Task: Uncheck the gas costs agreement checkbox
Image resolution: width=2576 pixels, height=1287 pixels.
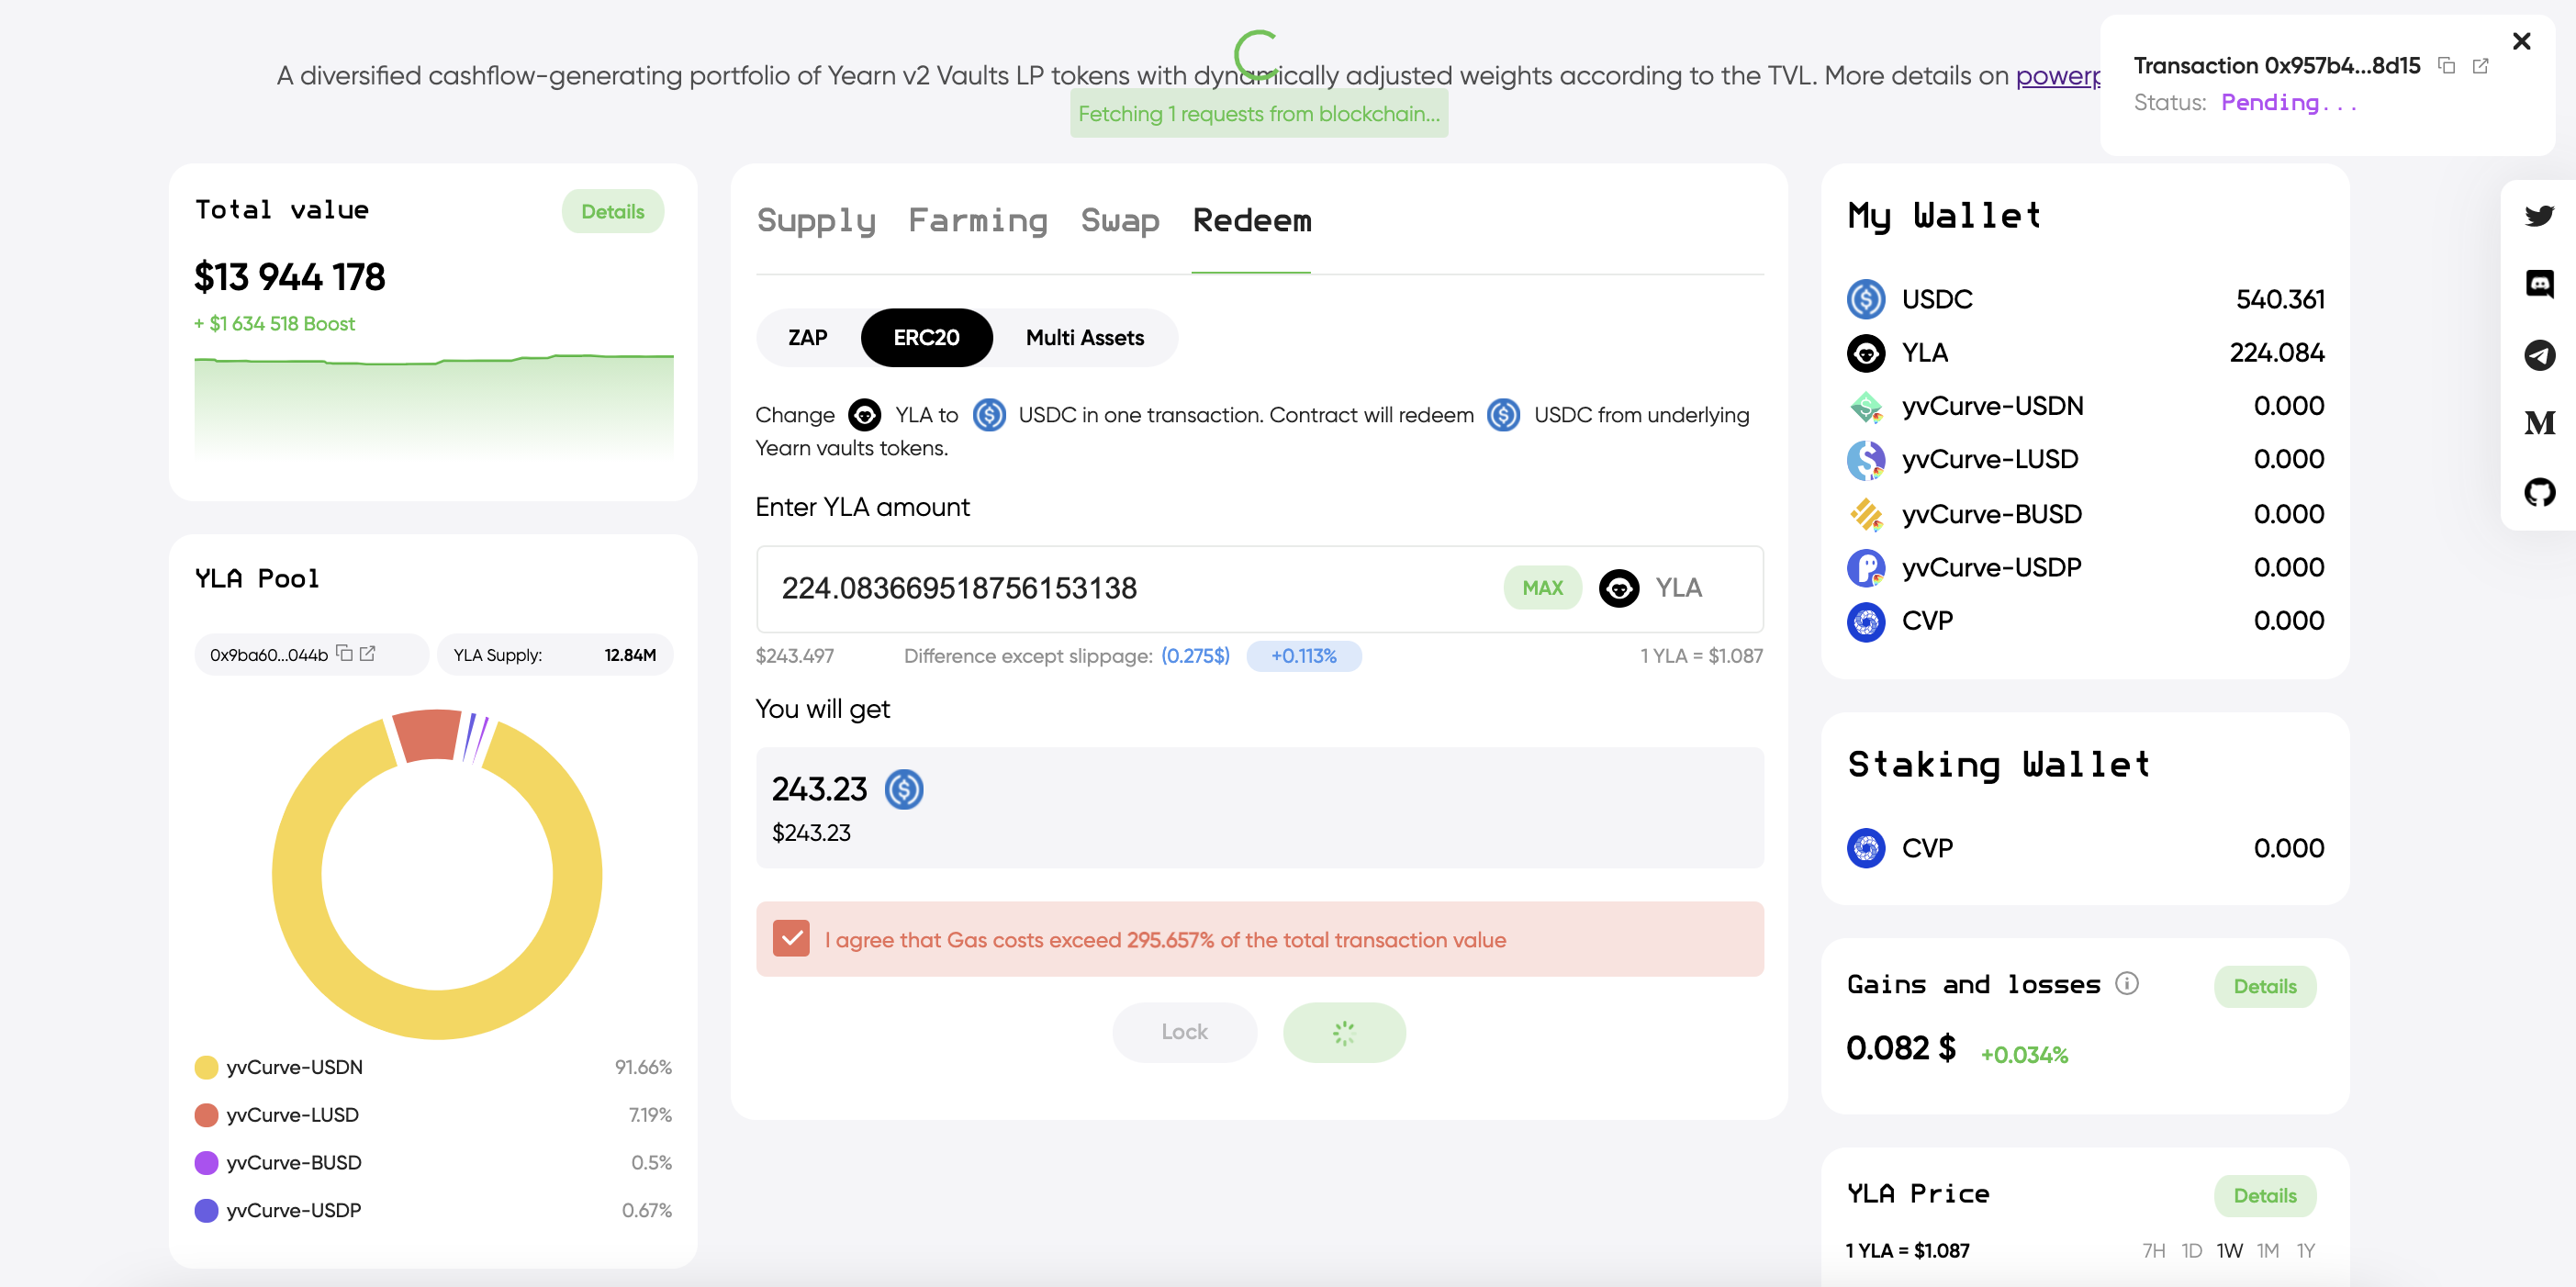Action: [x=791, y=939]
